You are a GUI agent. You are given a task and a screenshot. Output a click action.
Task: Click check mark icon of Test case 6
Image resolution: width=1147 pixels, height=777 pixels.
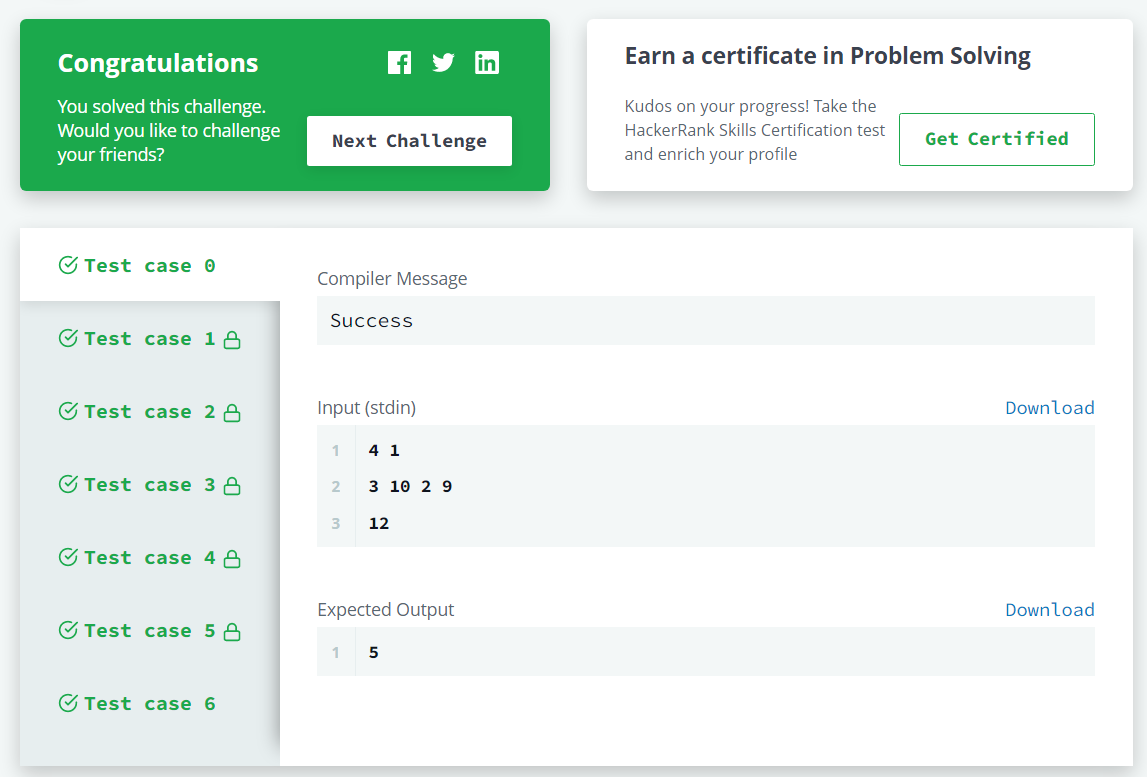coord(68,703)
